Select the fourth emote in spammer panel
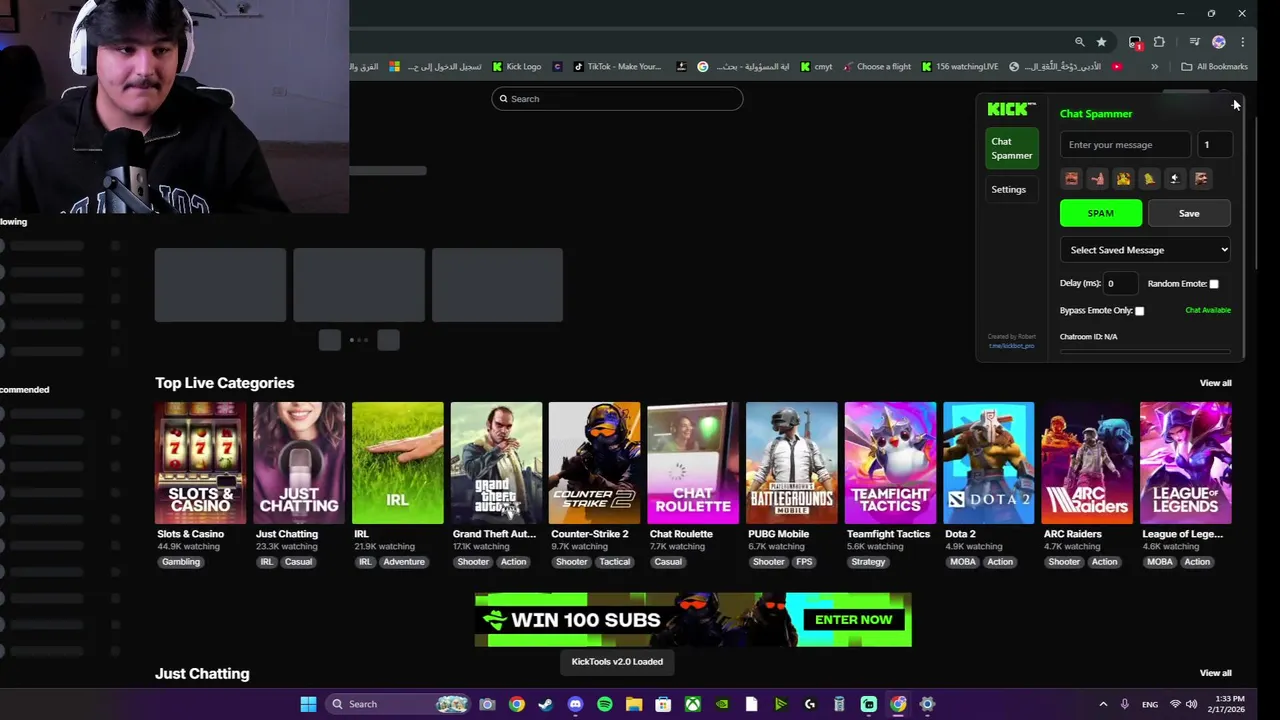1280x720 pixels. pyautogui.click(x=1150, y=179)
